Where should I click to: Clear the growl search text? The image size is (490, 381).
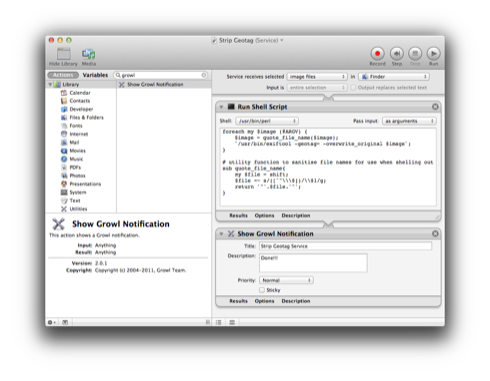(204, 75)
